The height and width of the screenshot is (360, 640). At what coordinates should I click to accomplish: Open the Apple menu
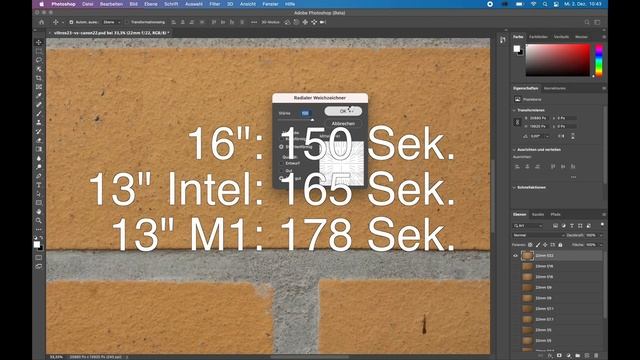tap(41, 4)
